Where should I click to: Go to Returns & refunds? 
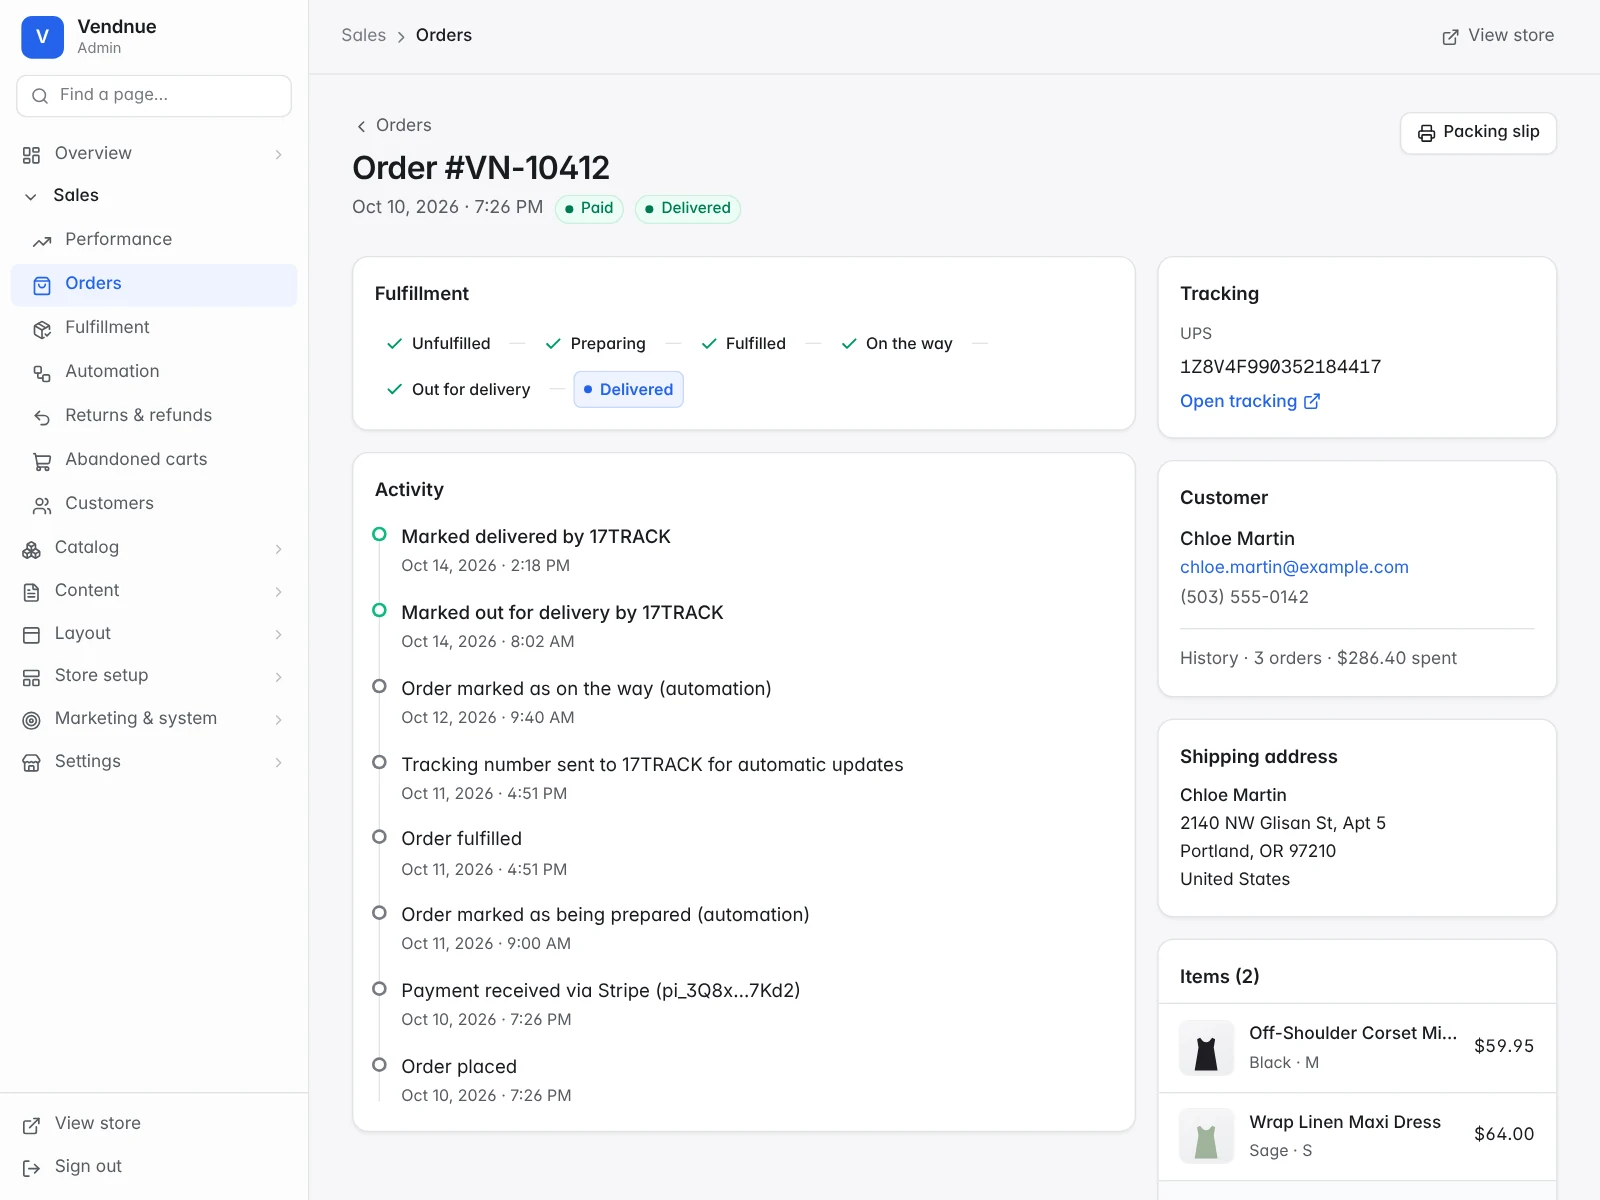(154, 416)
